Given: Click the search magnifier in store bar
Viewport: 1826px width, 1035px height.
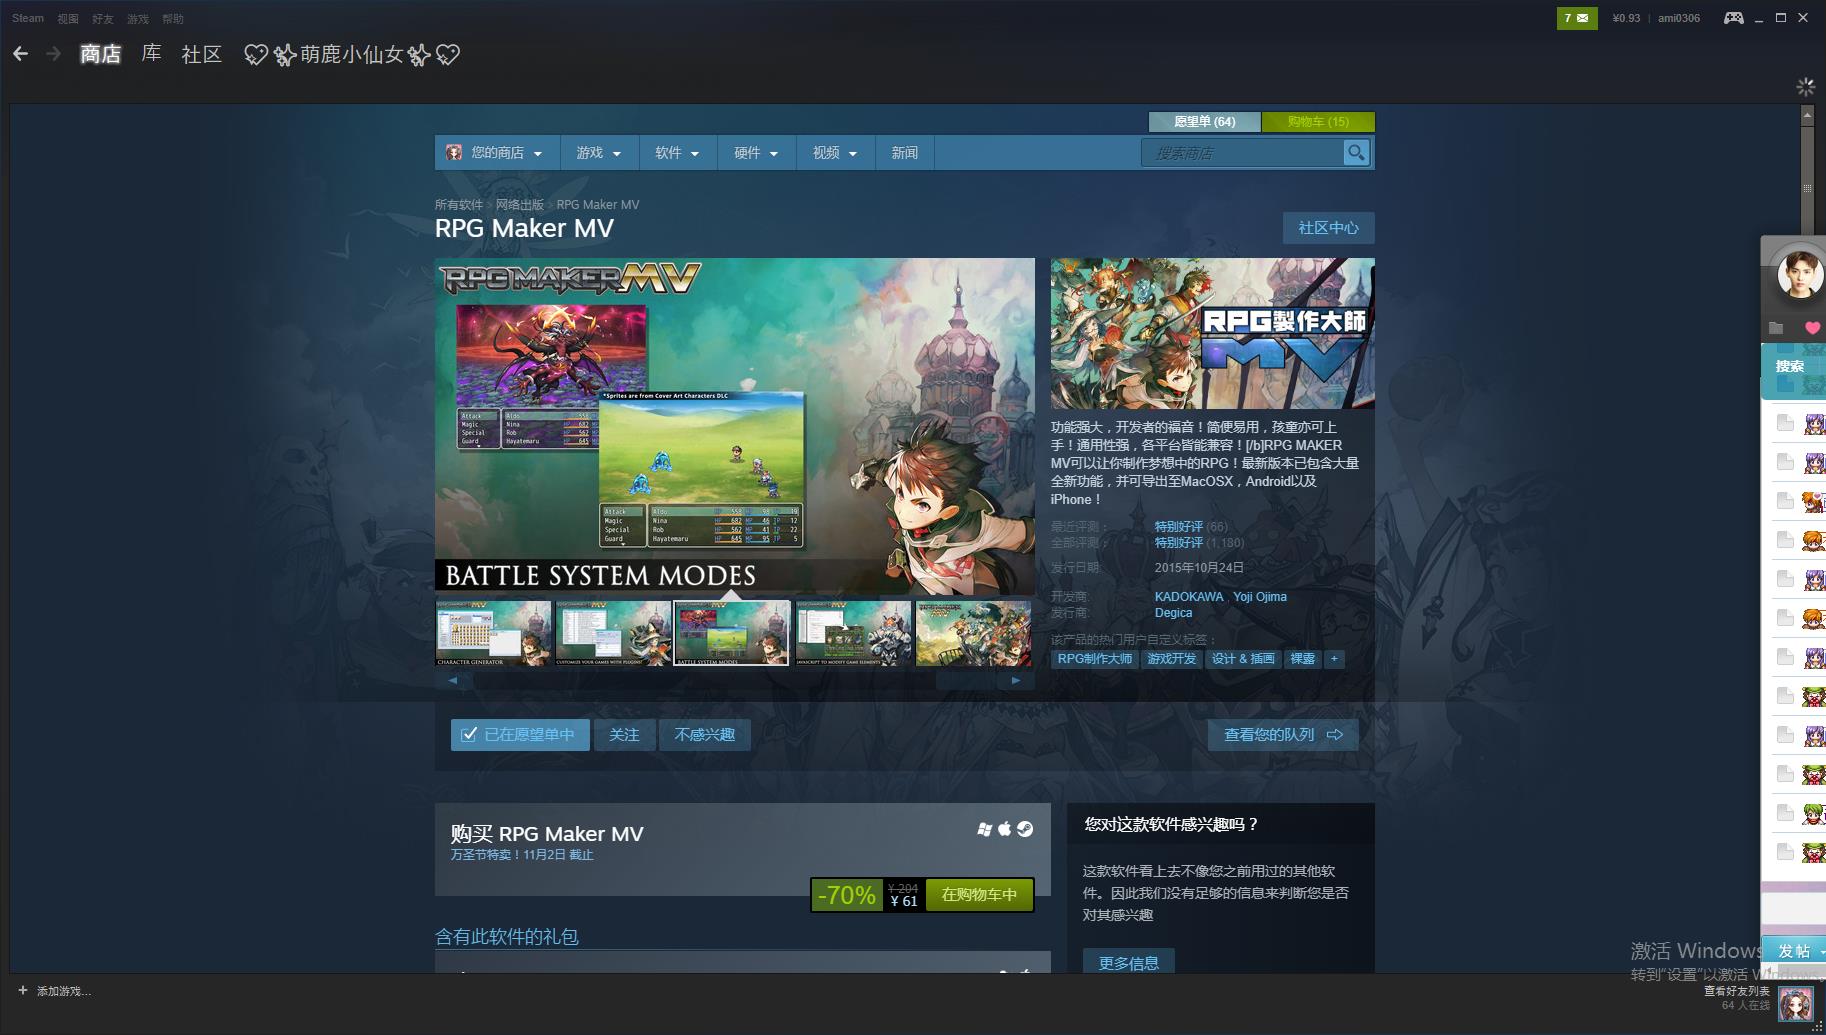Looking at the screenshot, I should click(x=1356, y=152).
